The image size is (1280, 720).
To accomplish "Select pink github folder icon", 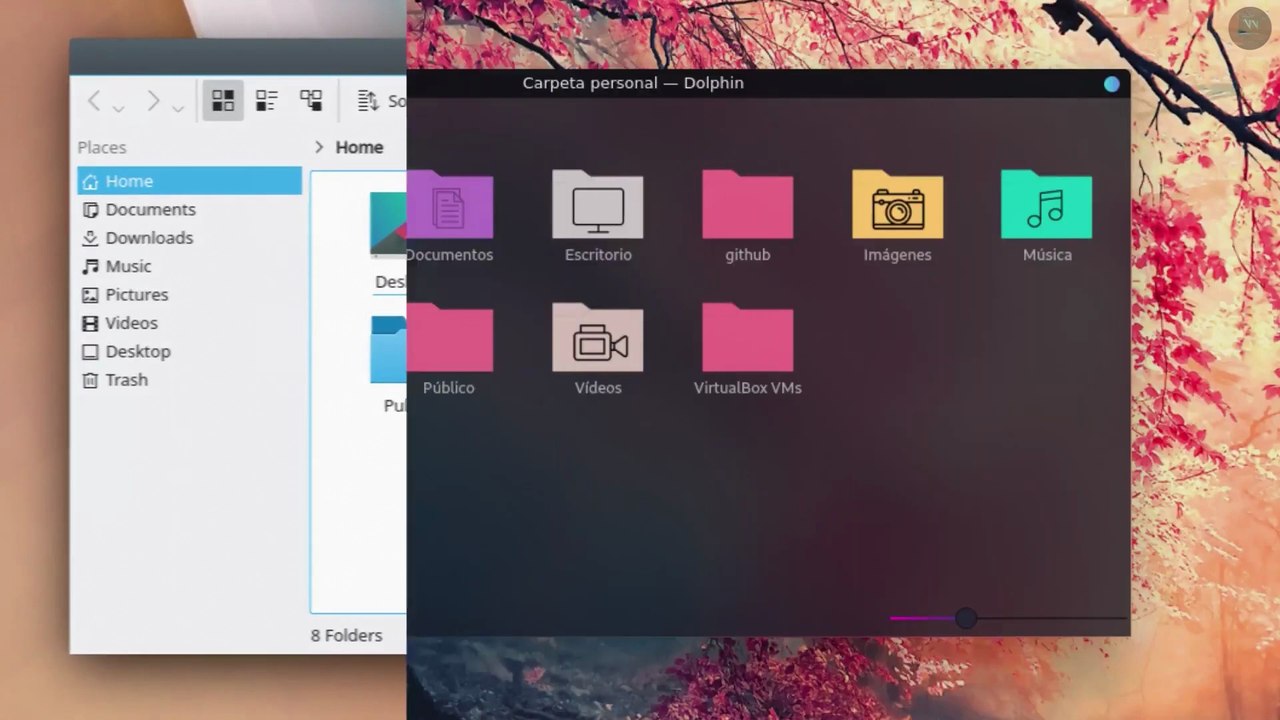I will [748, 204].
